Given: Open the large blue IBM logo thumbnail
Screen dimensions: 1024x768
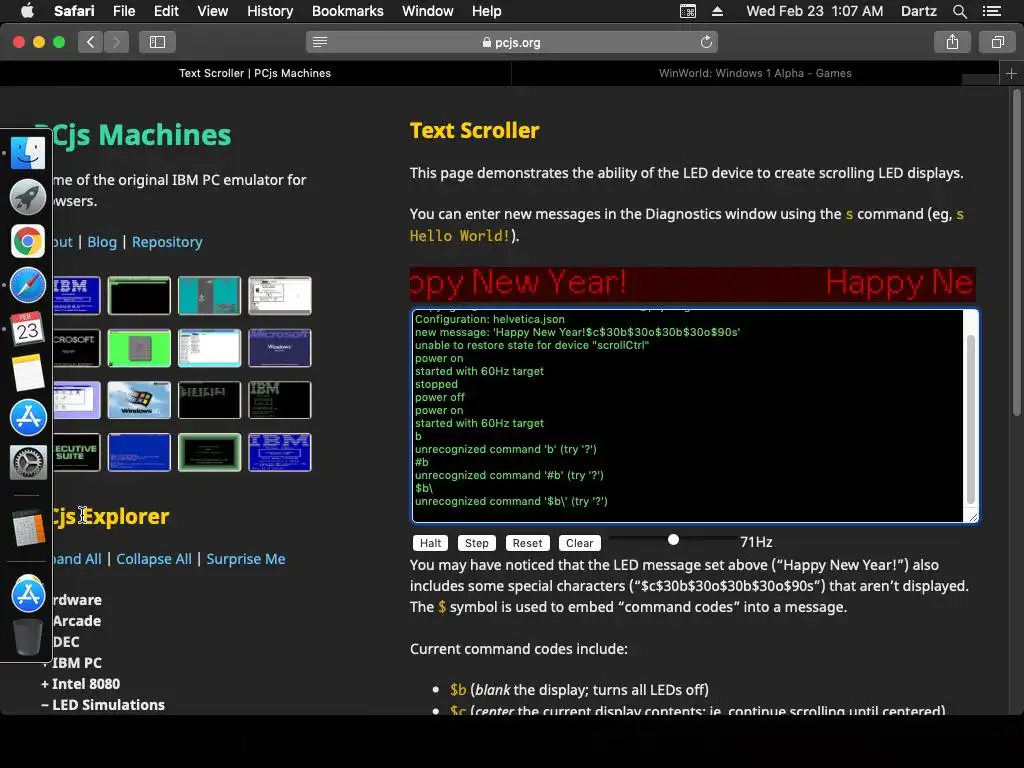Looking at the screenshot, I should pyautogui.click(x=280, y=452).
